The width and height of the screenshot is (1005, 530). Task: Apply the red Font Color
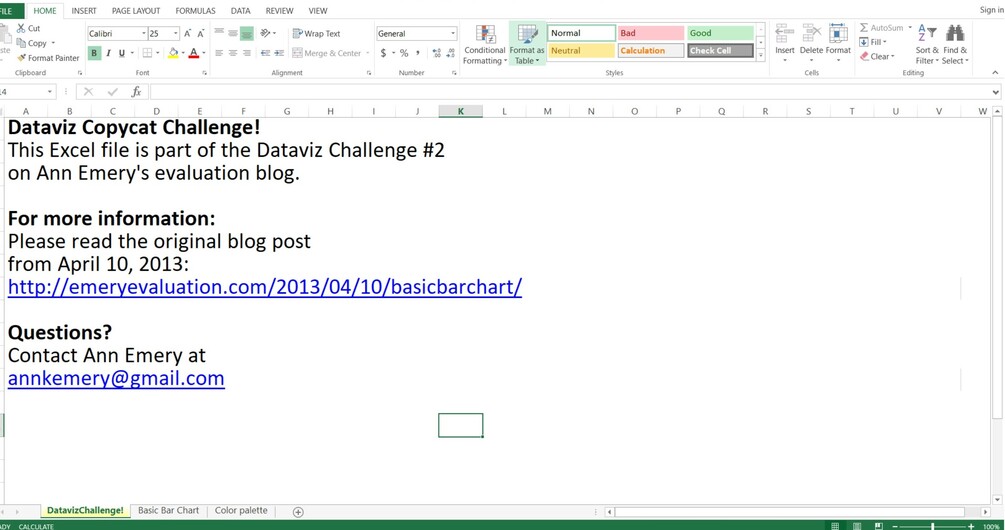point(194,53)
